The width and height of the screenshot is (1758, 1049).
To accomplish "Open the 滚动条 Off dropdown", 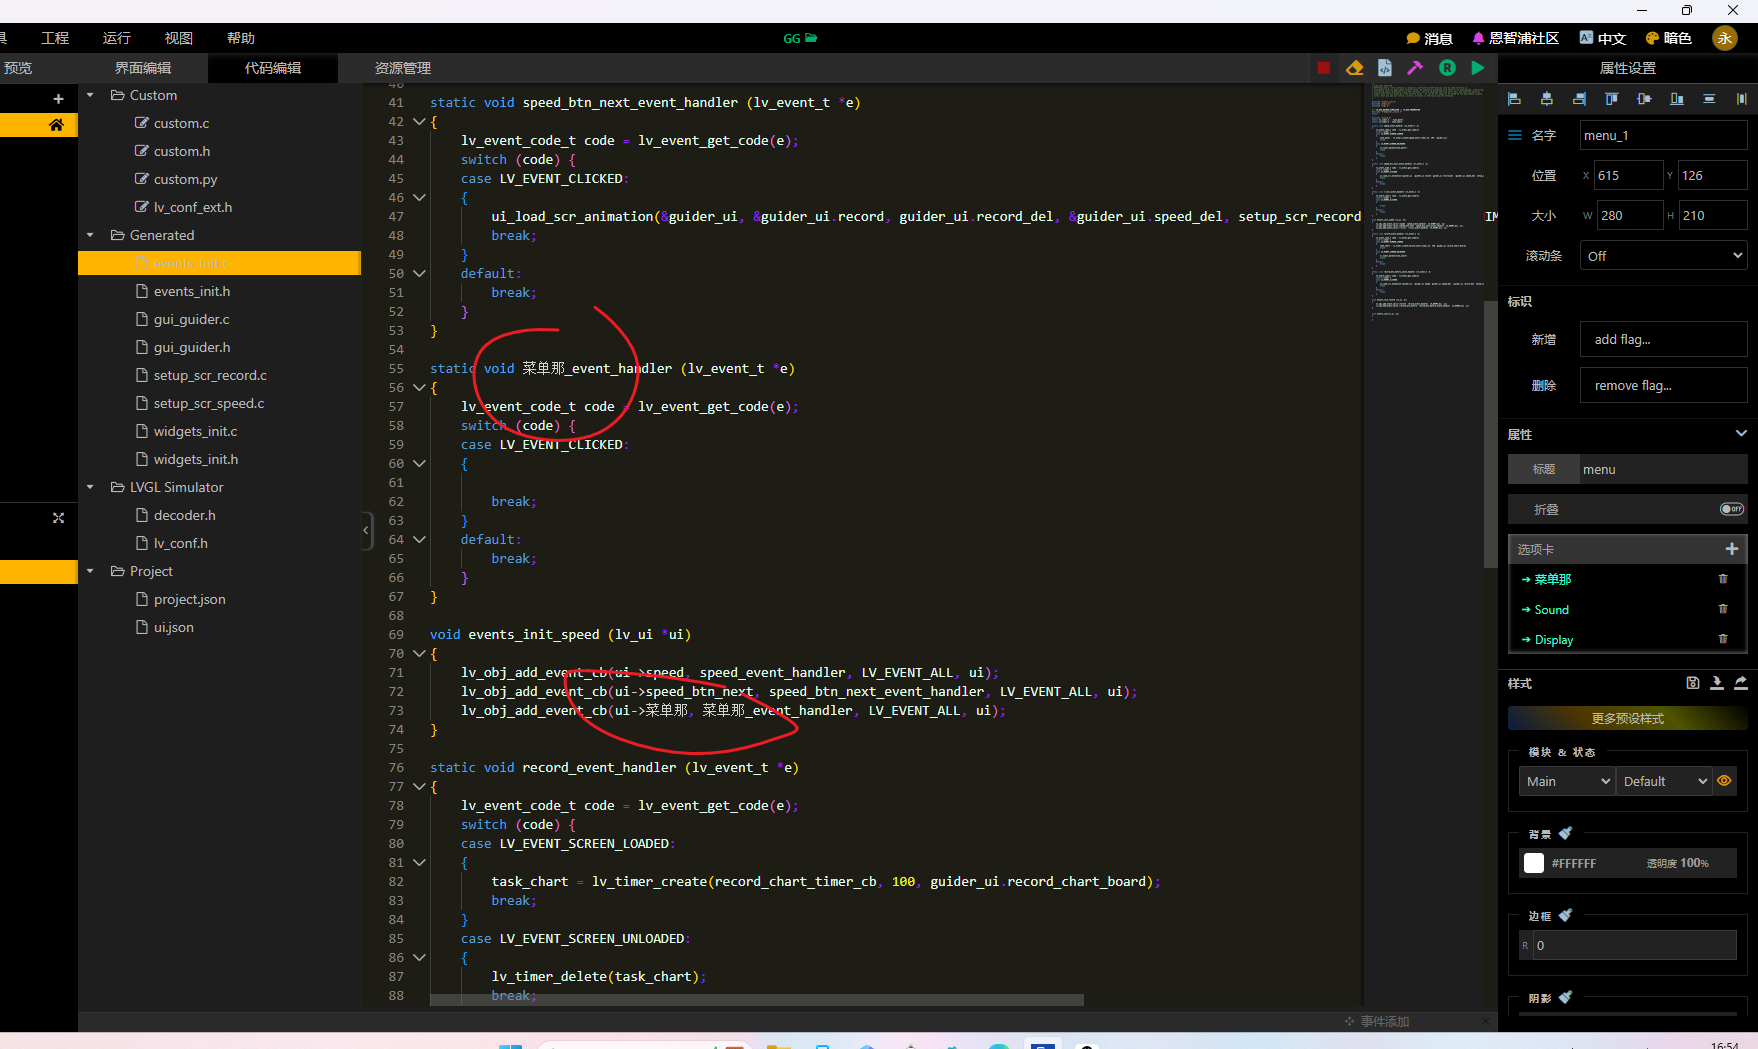I will 1664,256.
